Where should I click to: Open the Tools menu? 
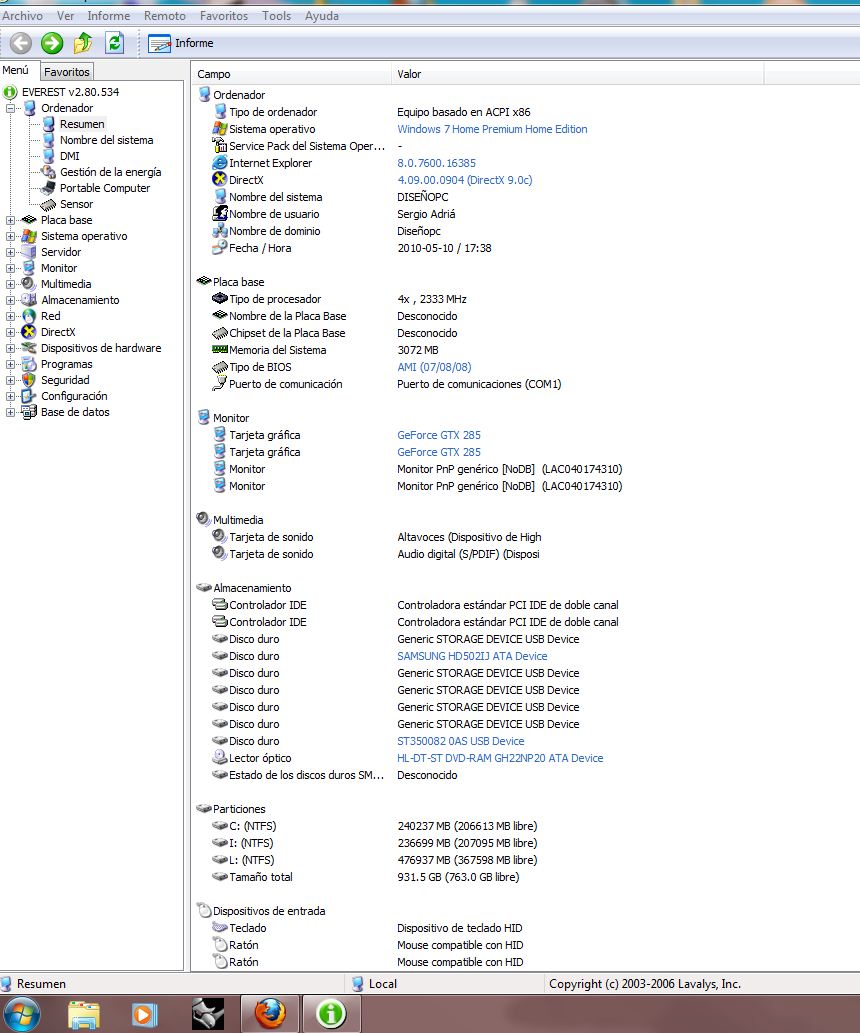click(x=277, y=16)
